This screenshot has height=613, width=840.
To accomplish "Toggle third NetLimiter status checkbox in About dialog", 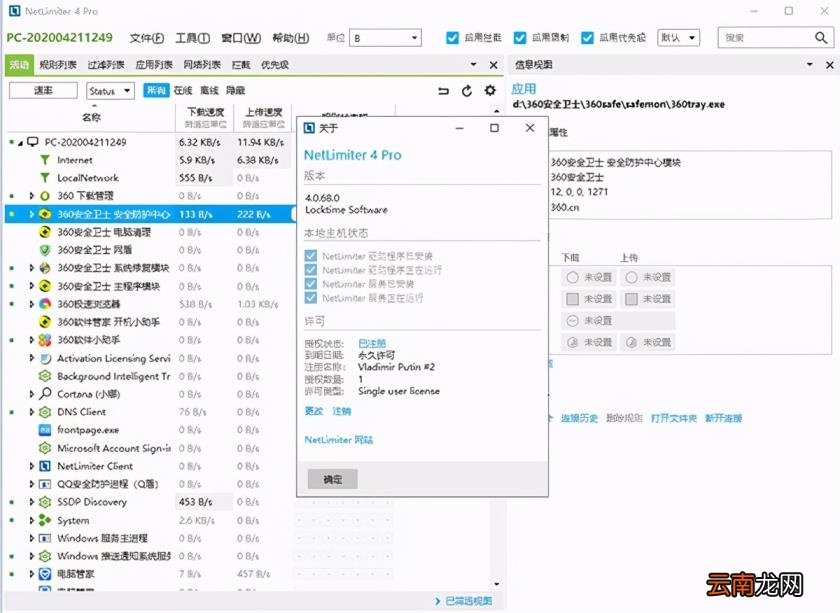I will [311, 283].
